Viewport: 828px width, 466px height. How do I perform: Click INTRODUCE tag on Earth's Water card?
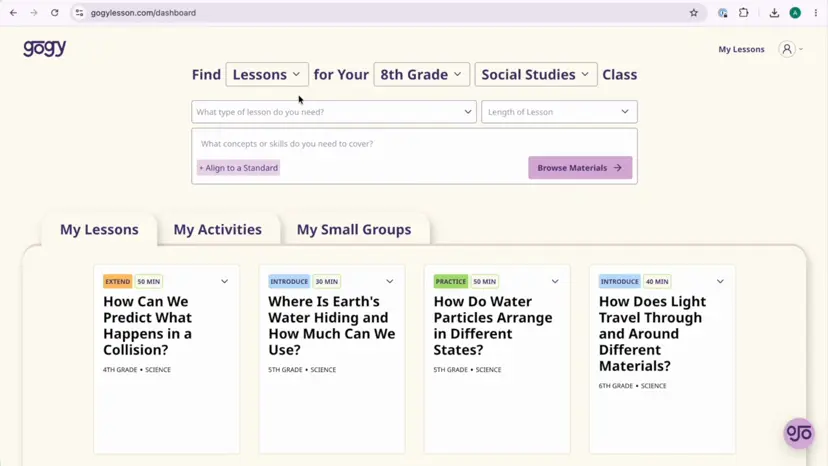pyautogui.click(x=289, y=282)
